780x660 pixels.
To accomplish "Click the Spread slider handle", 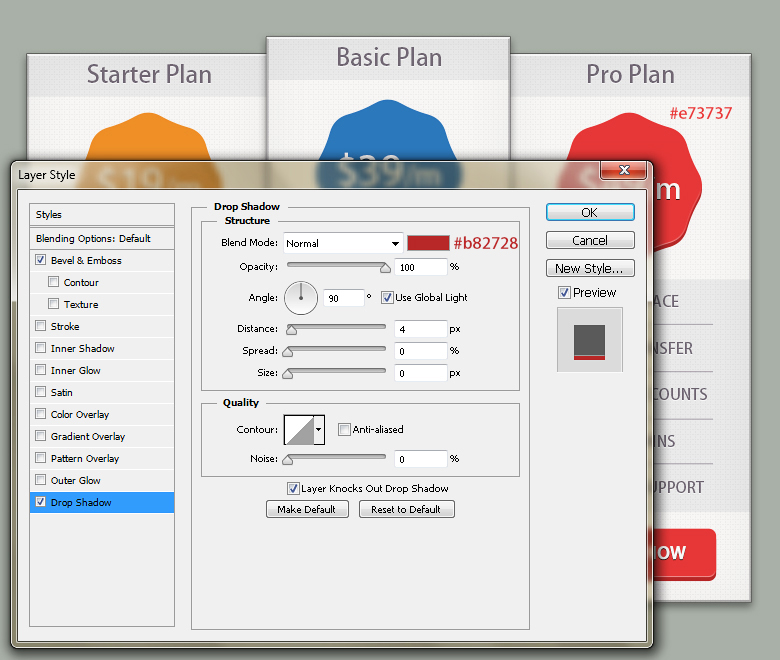I will pos(288,352).
